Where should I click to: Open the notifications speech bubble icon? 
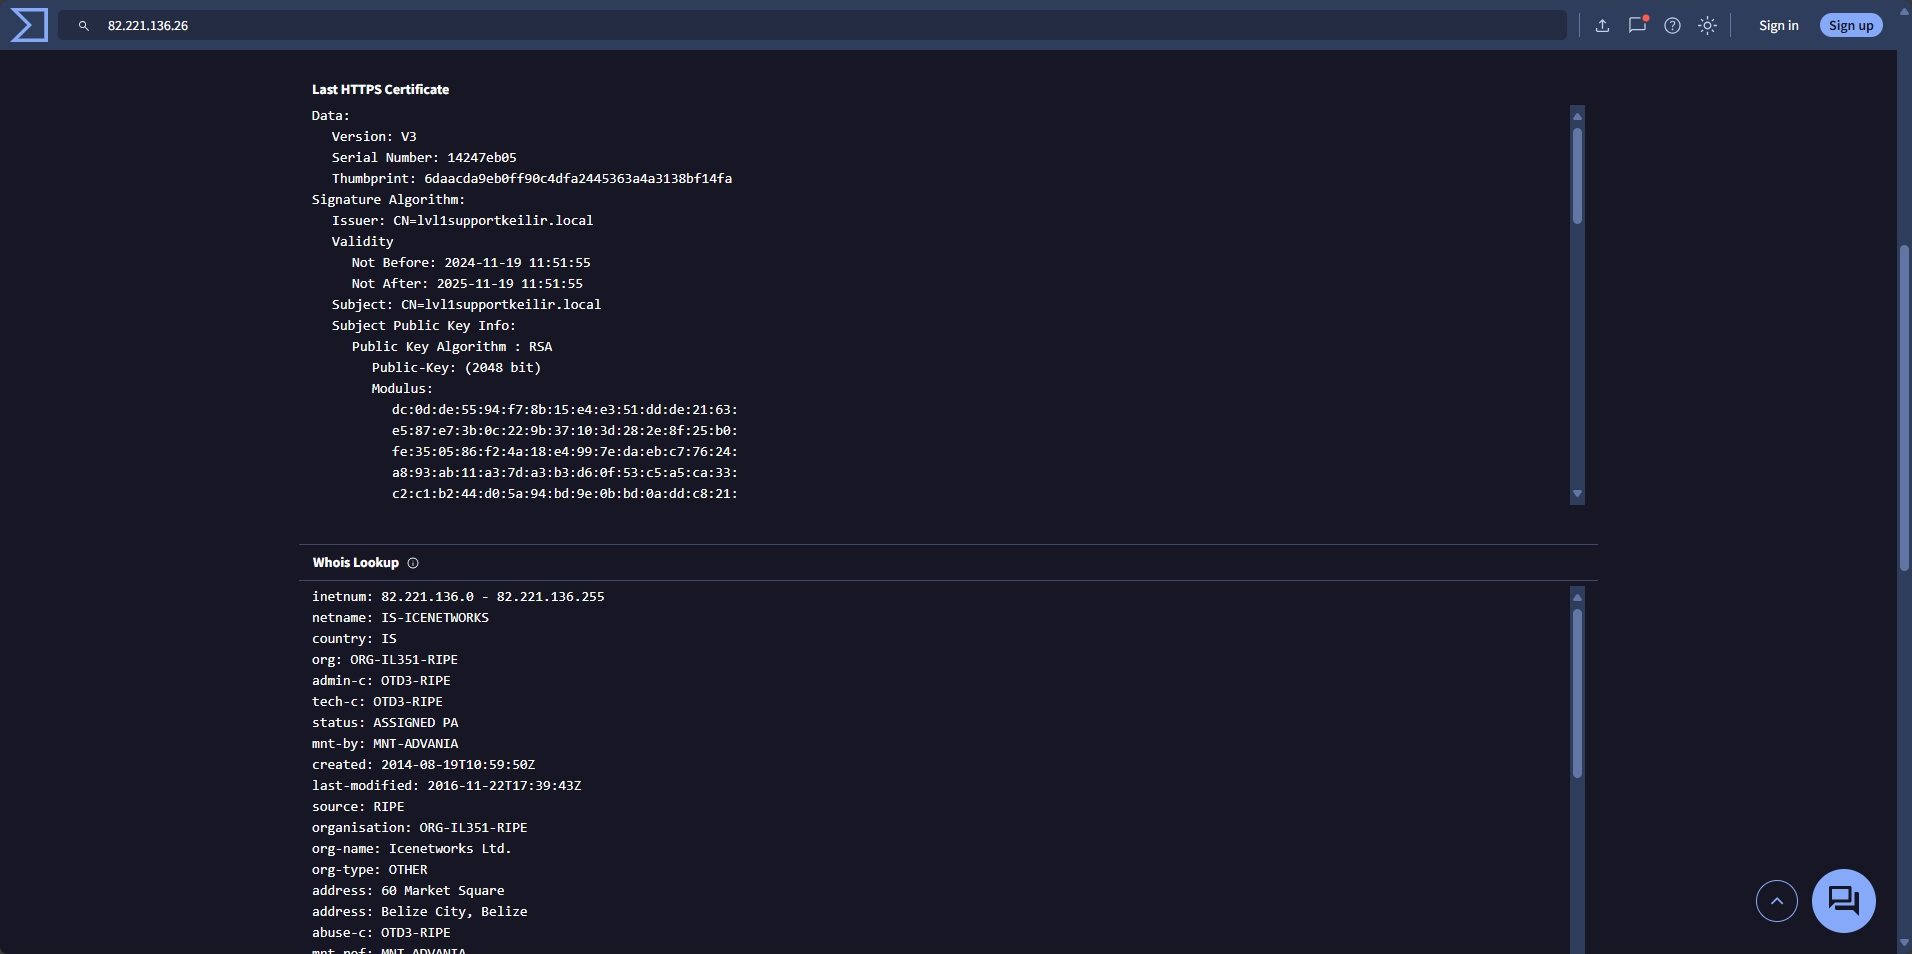(1637, 26)
